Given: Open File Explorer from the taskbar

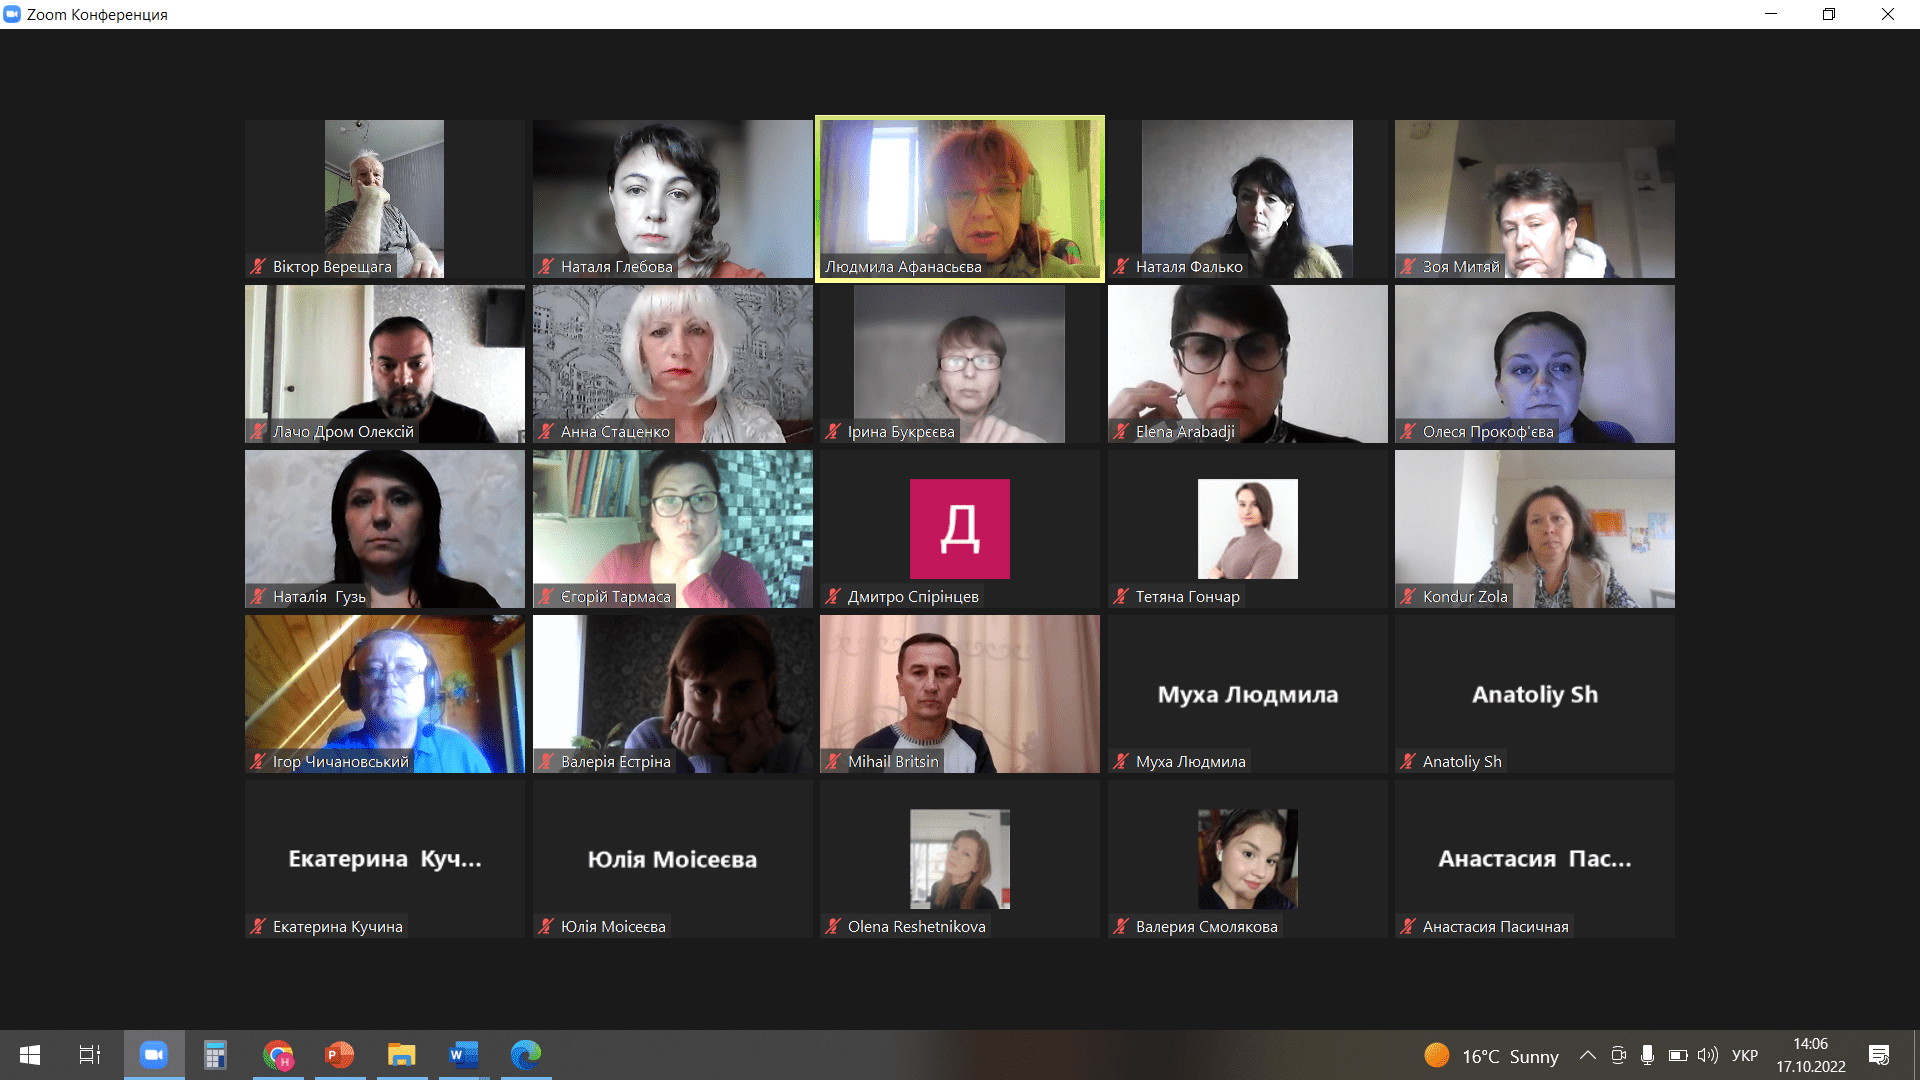Looking at the screenshot, I should 401,1055.
